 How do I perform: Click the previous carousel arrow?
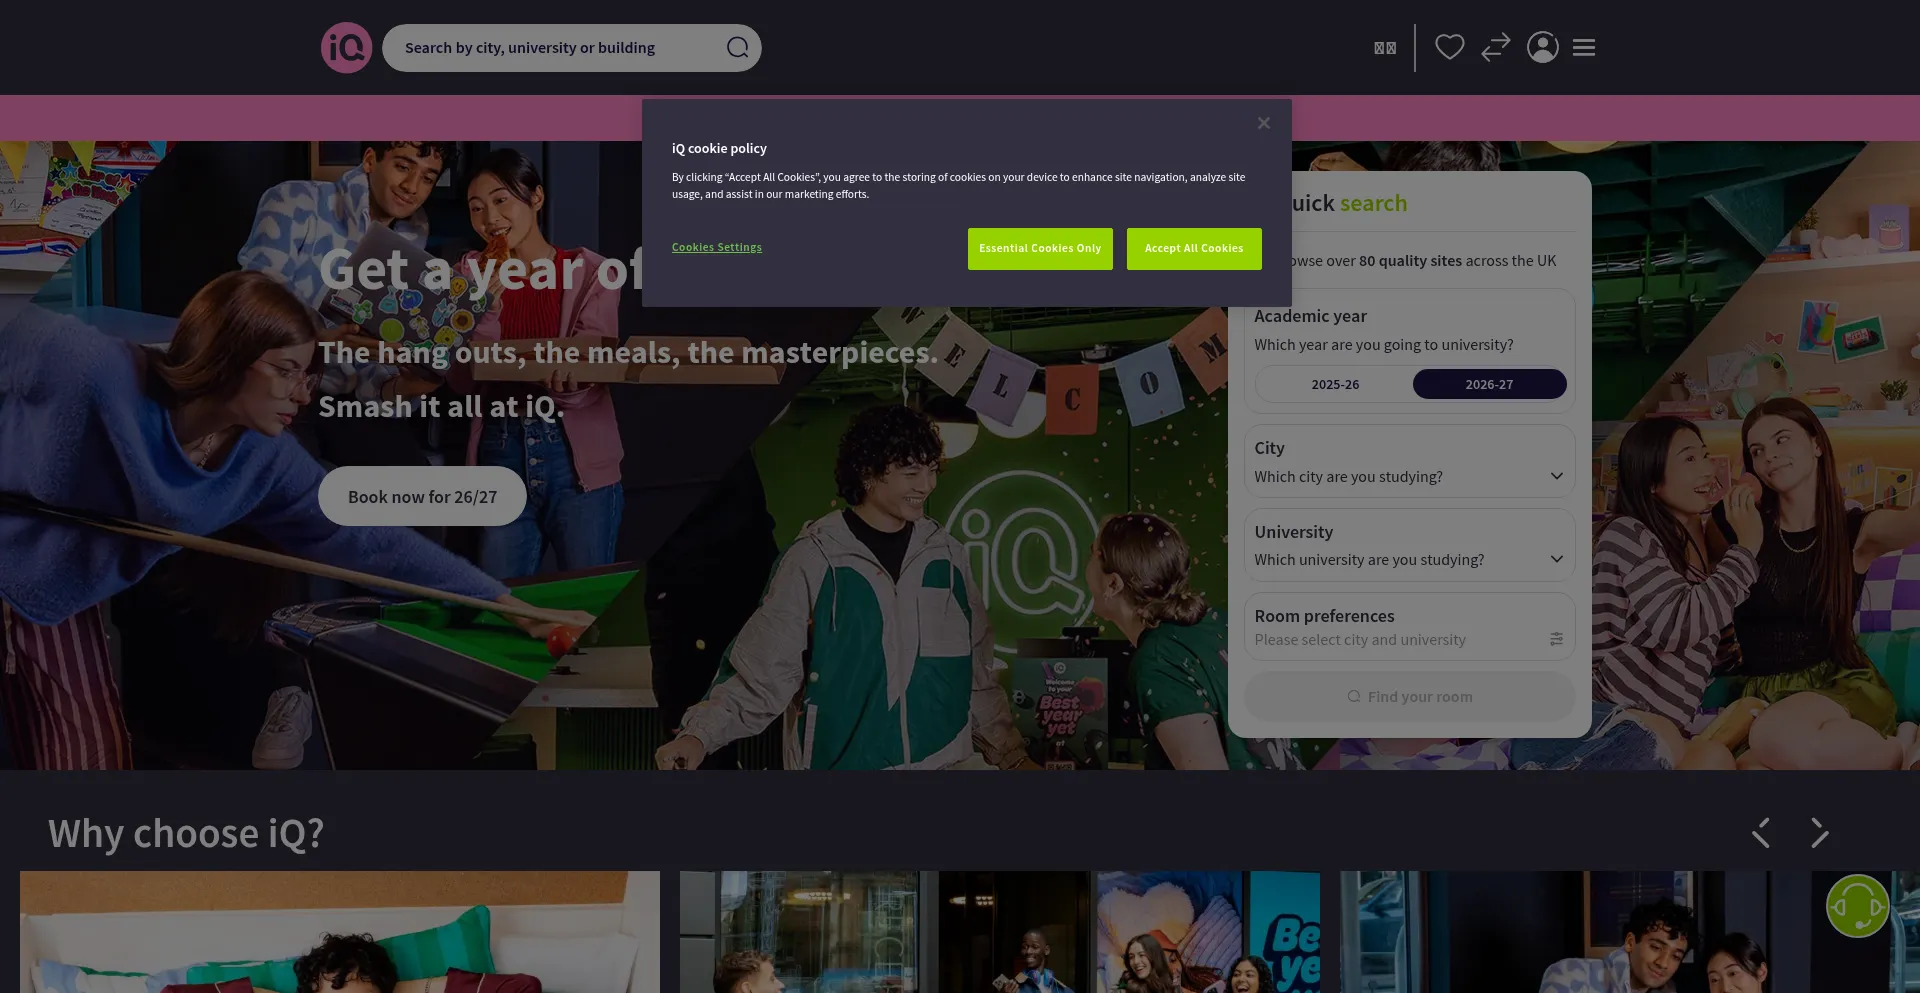point(1761,832)
